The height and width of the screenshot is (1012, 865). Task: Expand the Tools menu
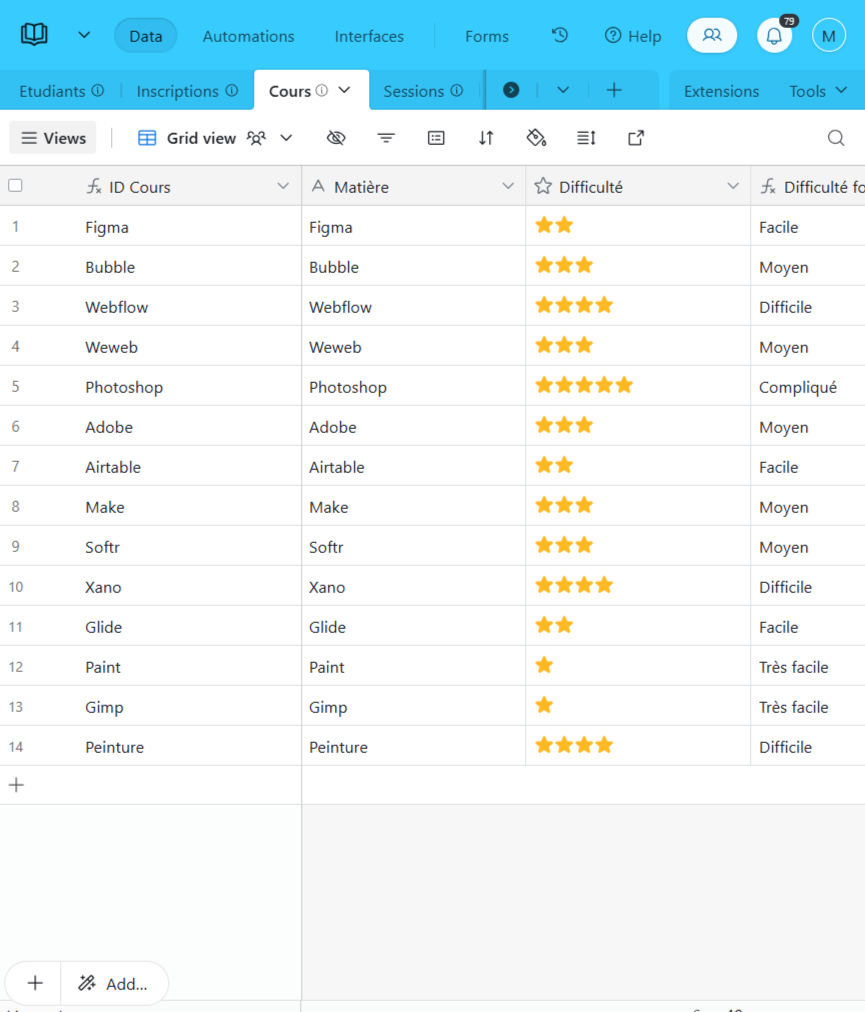(x=817, y=91)
